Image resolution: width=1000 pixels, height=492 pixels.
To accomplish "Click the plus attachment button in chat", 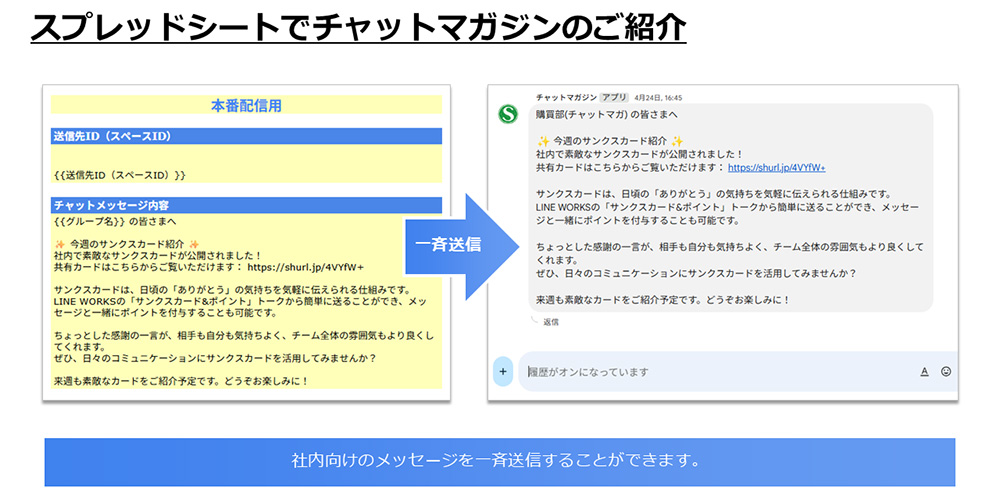I will pyautogui.click(x=503, y=371).
